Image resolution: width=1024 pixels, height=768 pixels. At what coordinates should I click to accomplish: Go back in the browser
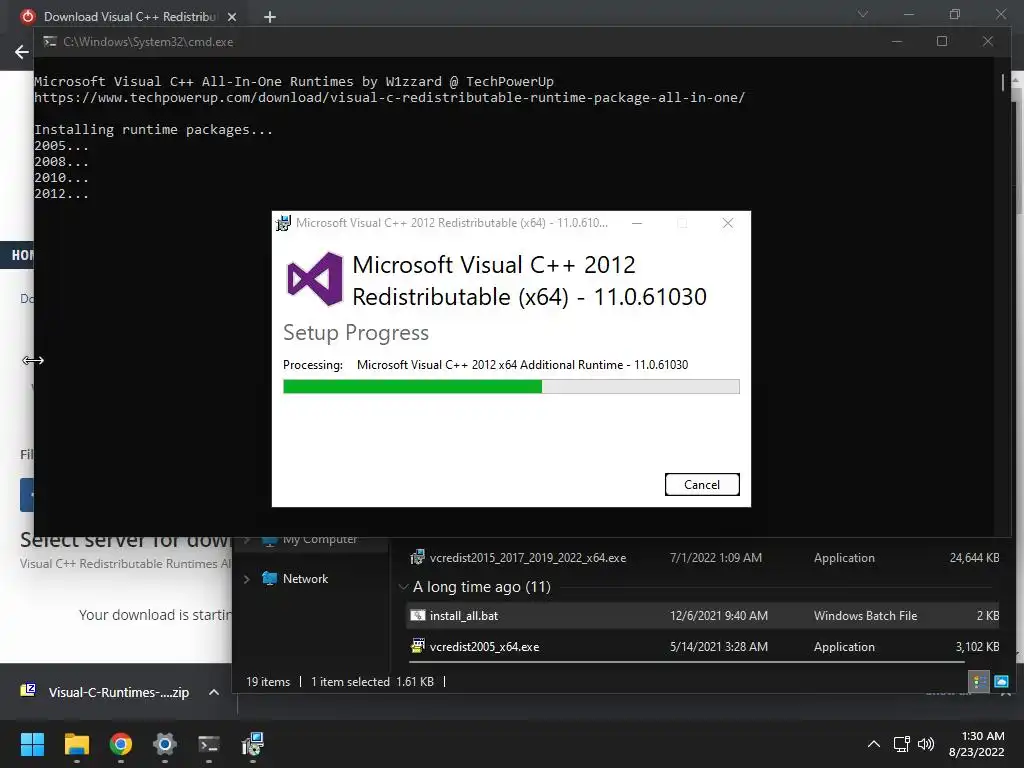22,52
